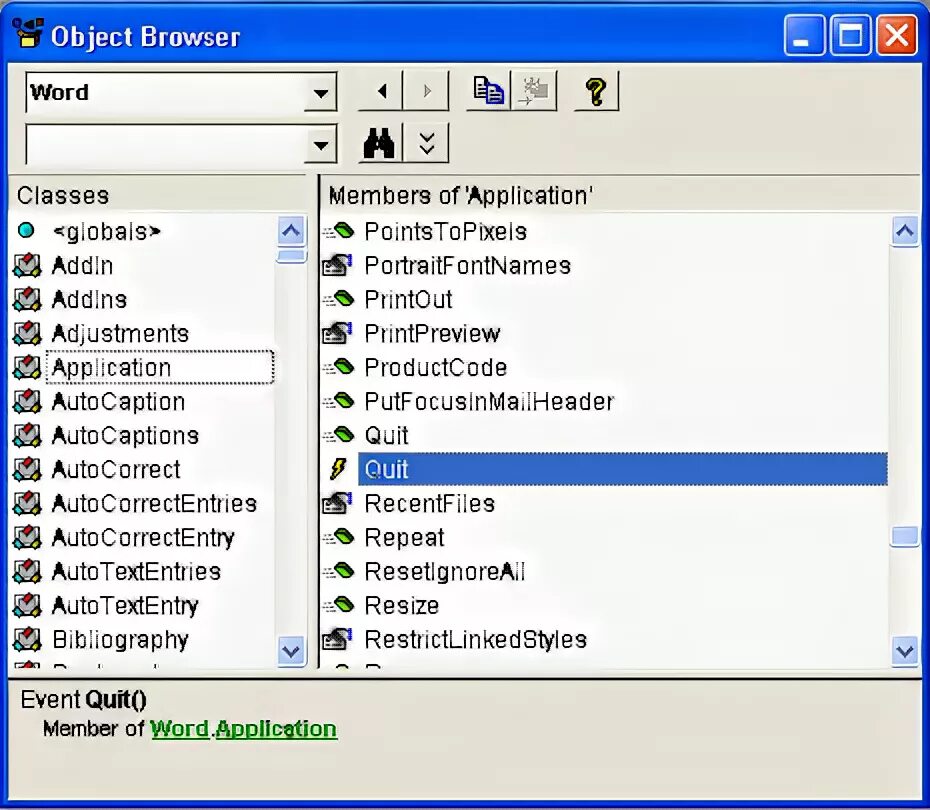This screenshot has width=930, height=810.
Task: Click the class icon beside Bibliography
Action: [27, 639]
